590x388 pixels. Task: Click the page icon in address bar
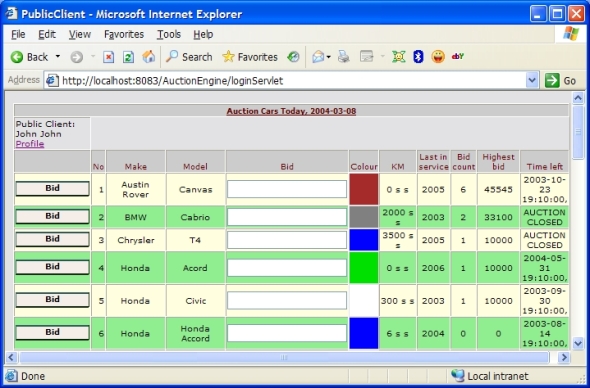52,81
